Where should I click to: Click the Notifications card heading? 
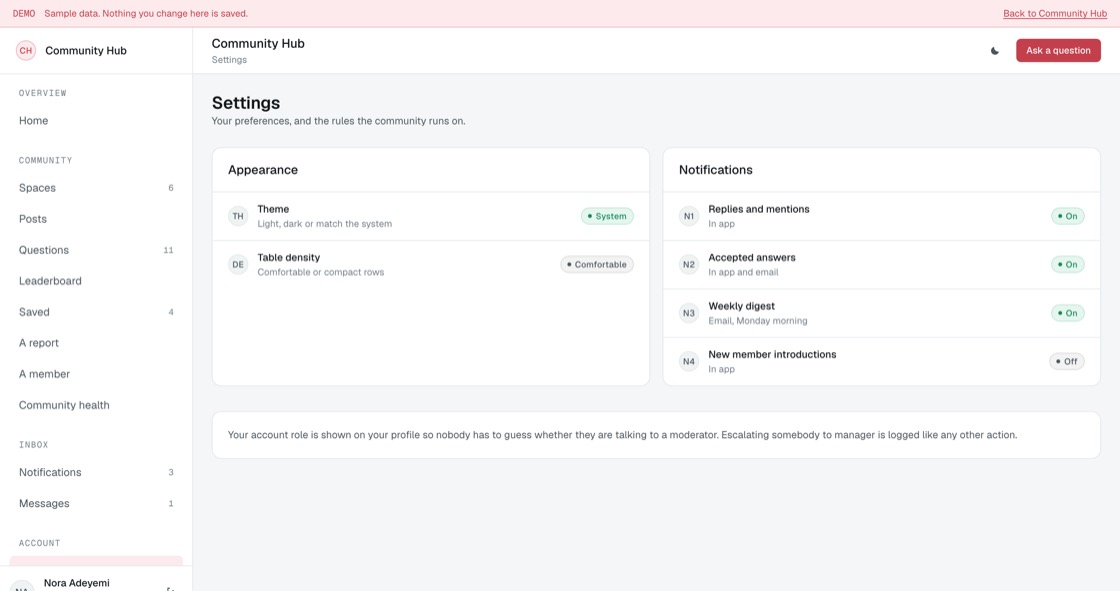[716, 170]
